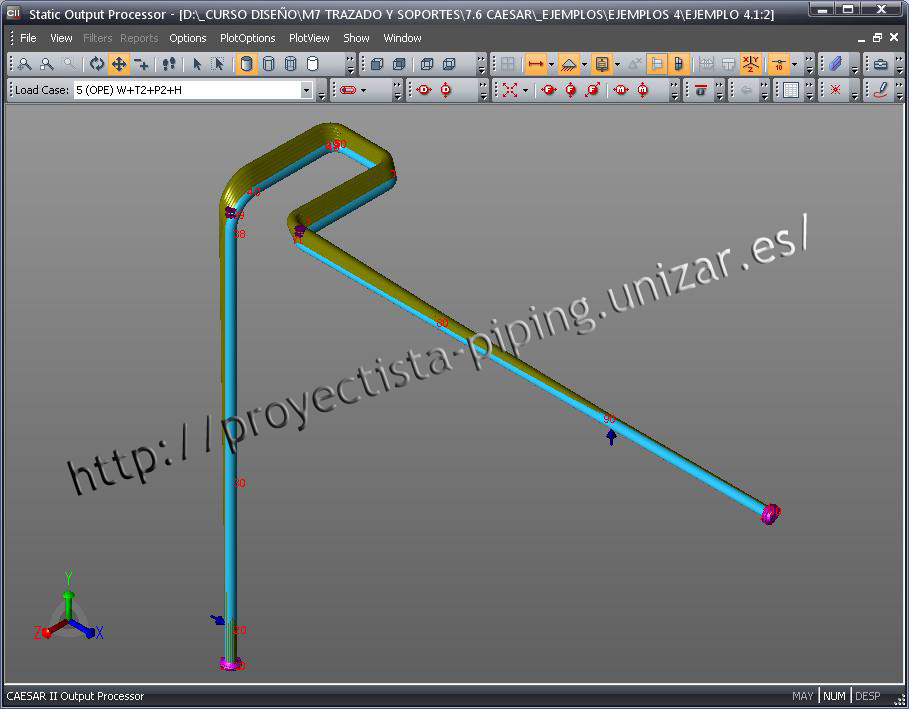The image size is (909, 709).
Task: Click the red deflected-shape arrows icon
Action: (510, 90)
